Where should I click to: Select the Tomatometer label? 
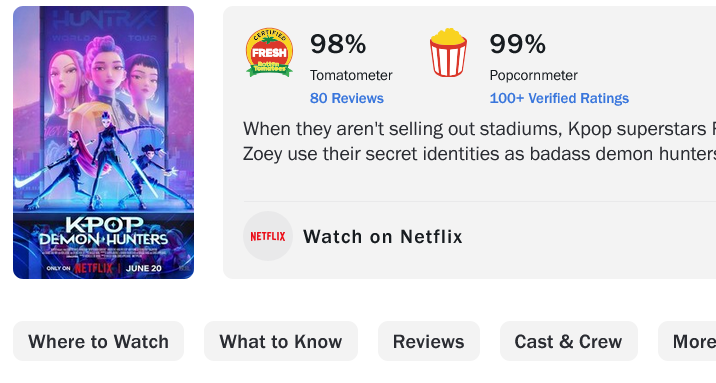point(351,75)
